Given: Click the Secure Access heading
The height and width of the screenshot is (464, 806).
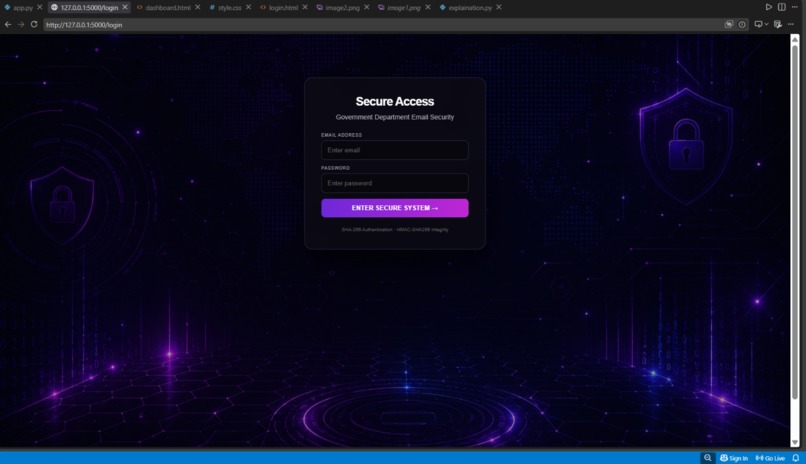Looking at the screenshot, I should pyautogui.click(x=395, y=101).
